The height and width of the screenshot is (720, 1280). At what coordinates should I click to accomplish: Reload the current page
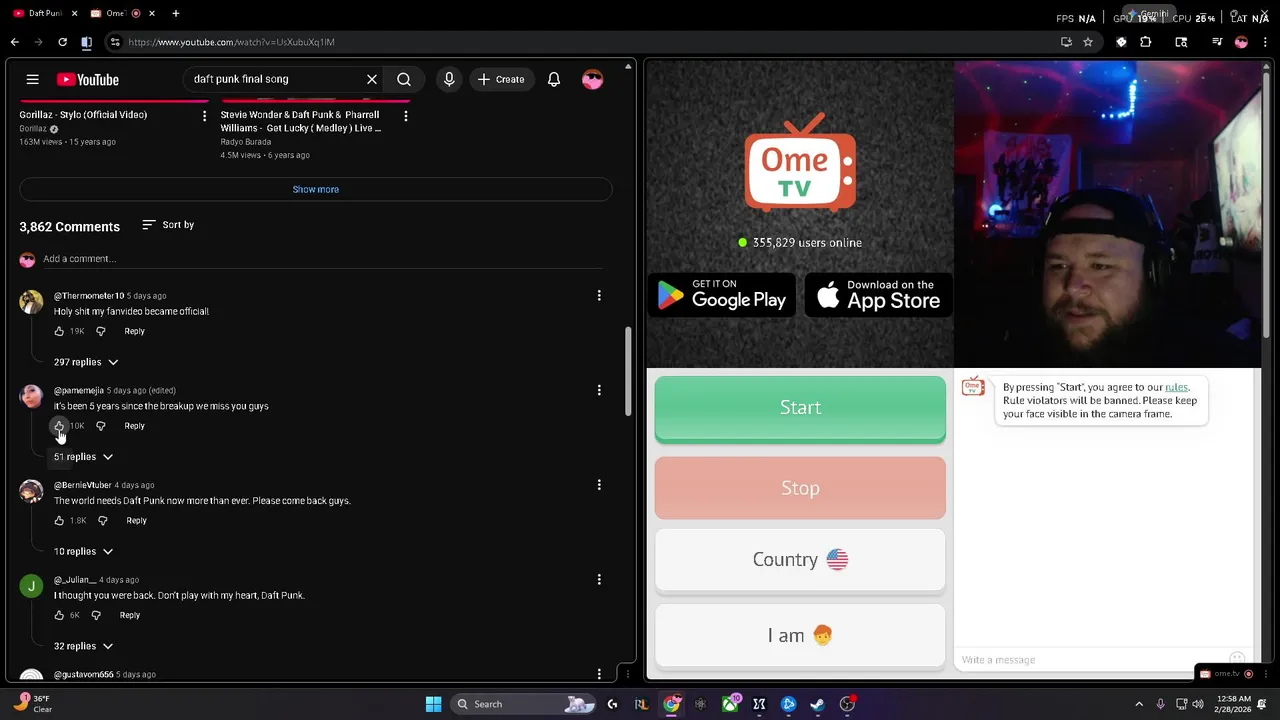pyautogui.click(x=62, y=42)
